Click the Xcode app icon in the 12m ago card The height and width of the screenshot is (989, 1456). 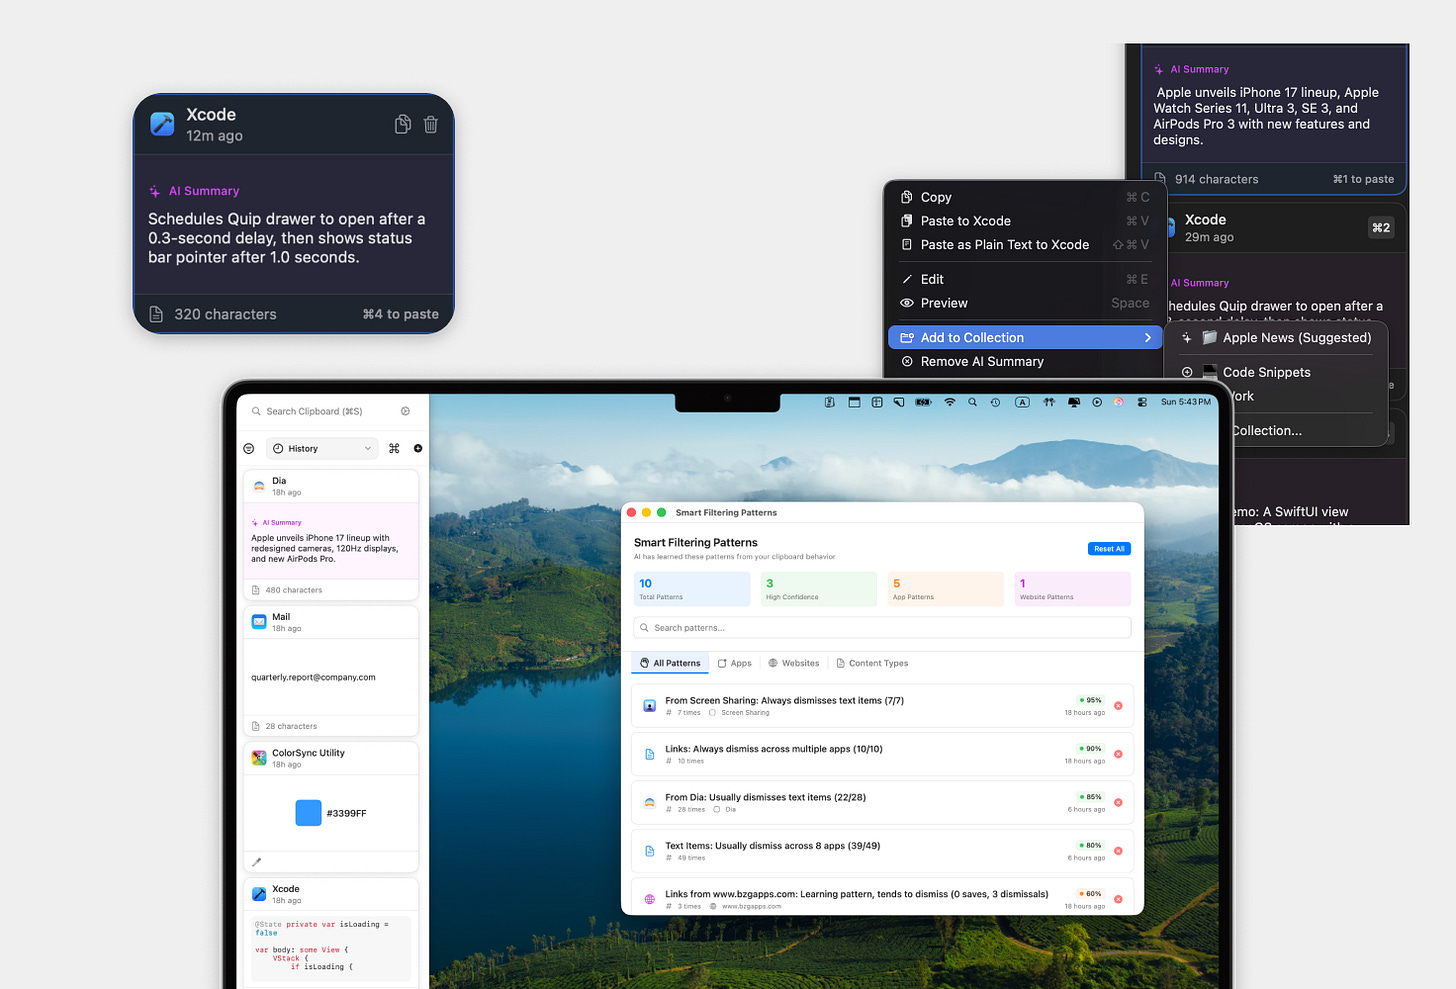click(x=162, y=124)
